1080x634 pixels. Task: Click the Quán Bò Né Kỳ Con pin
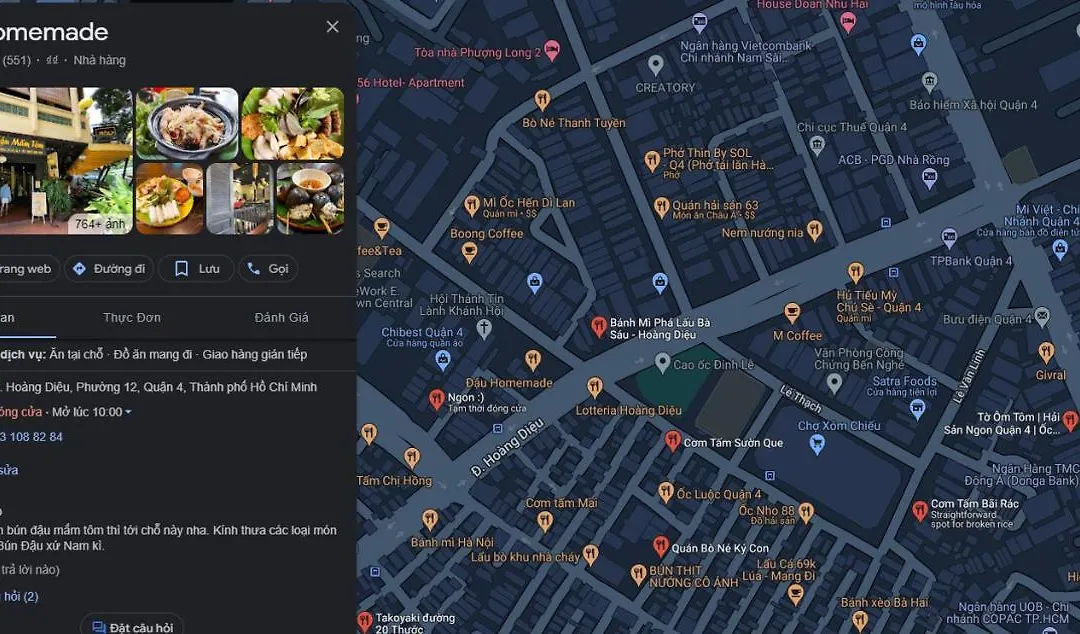click(x=661, y=546)
